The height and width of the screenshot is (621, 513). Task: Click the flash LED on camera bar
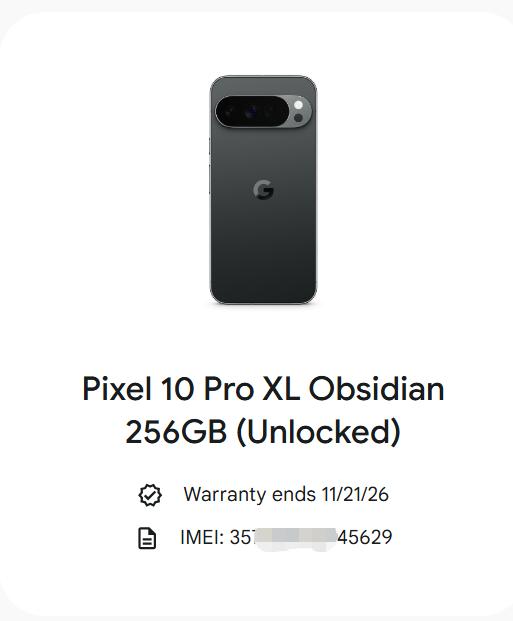(298, 105)
